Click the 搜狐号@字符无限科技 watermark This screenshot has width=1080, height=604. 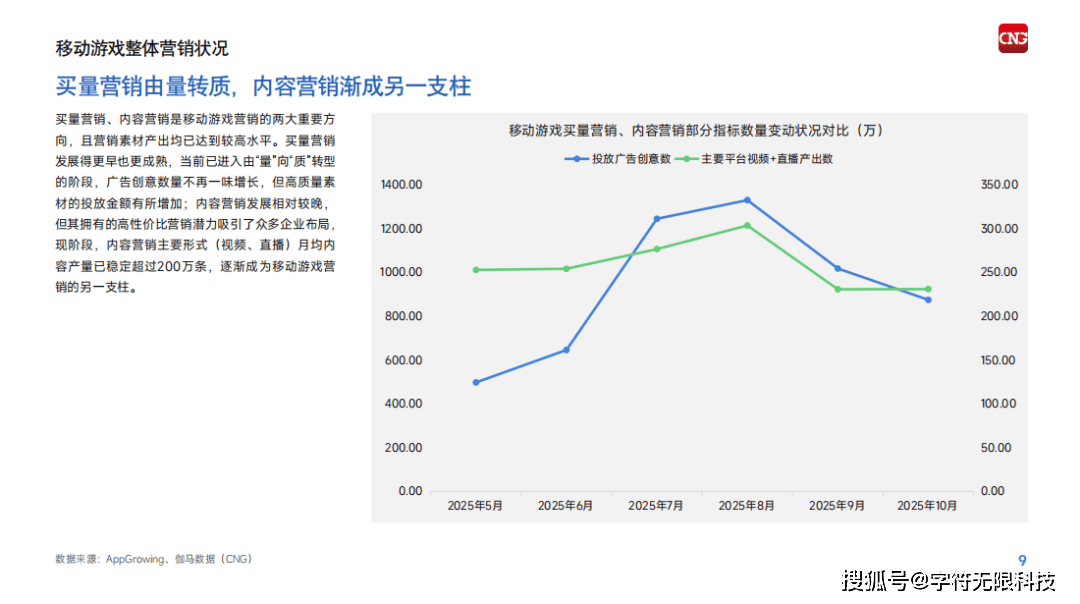(x=948, y=581)
